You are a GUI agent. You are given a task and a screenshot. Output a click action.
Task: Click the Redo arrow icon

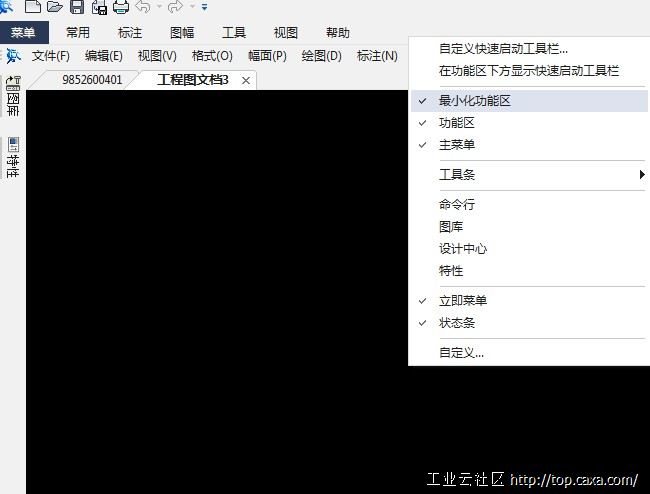coord(175,6)
